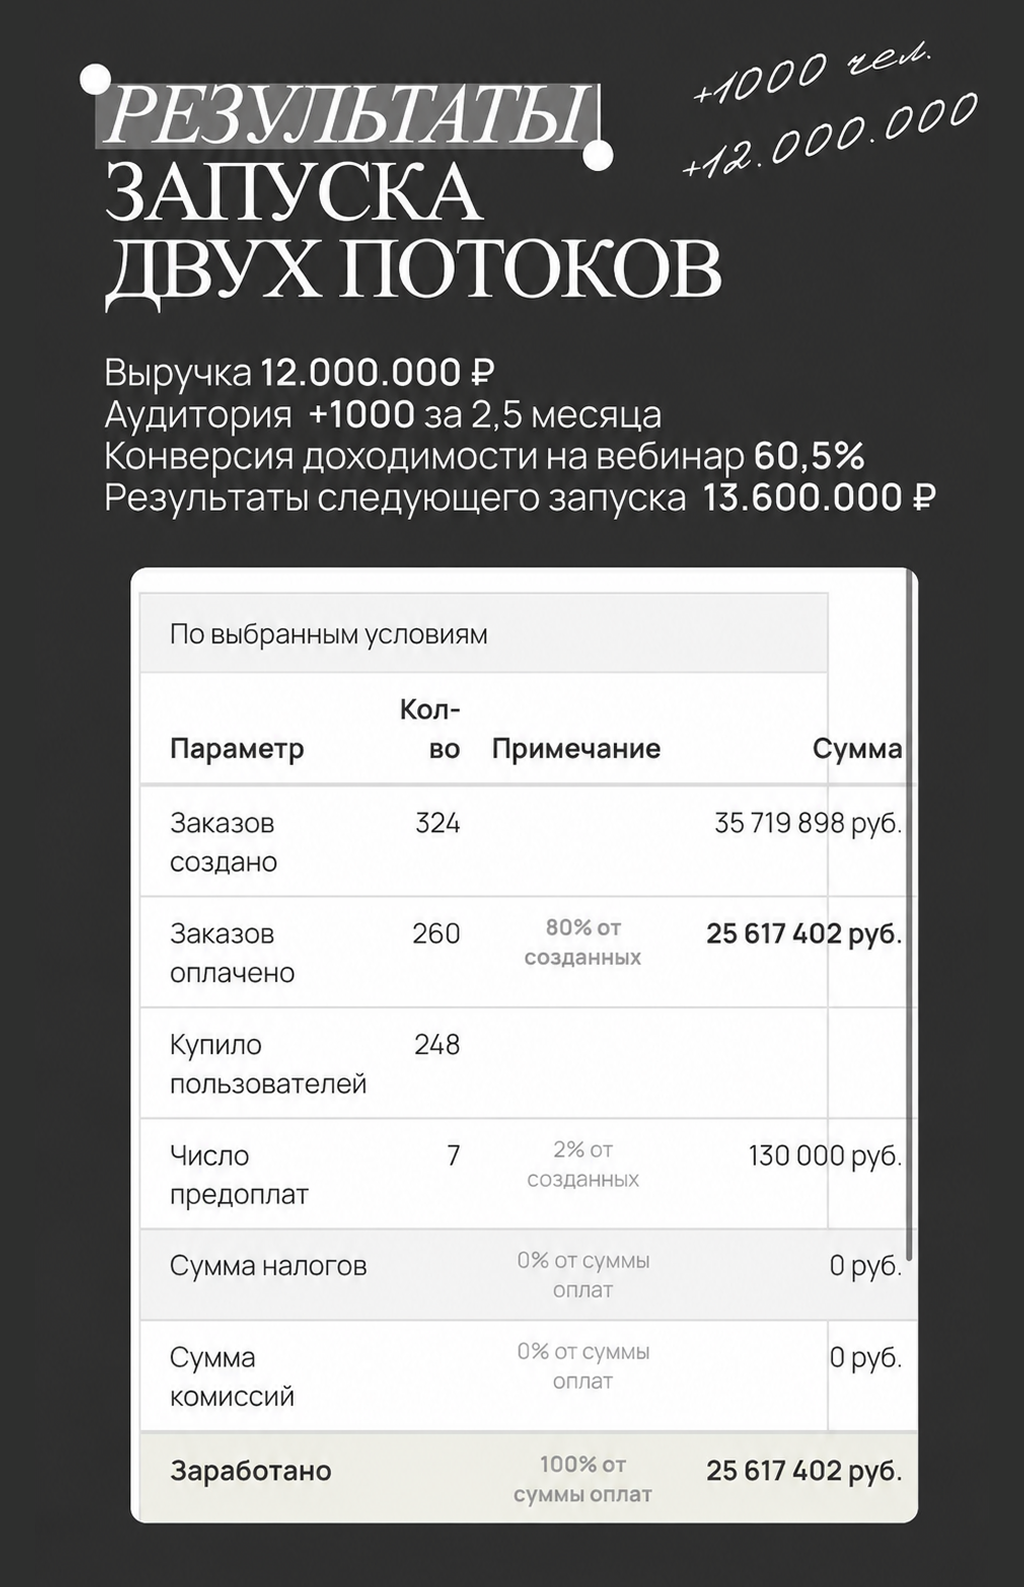Click the По выбранным условиям header bar

[x=484, y=634]
